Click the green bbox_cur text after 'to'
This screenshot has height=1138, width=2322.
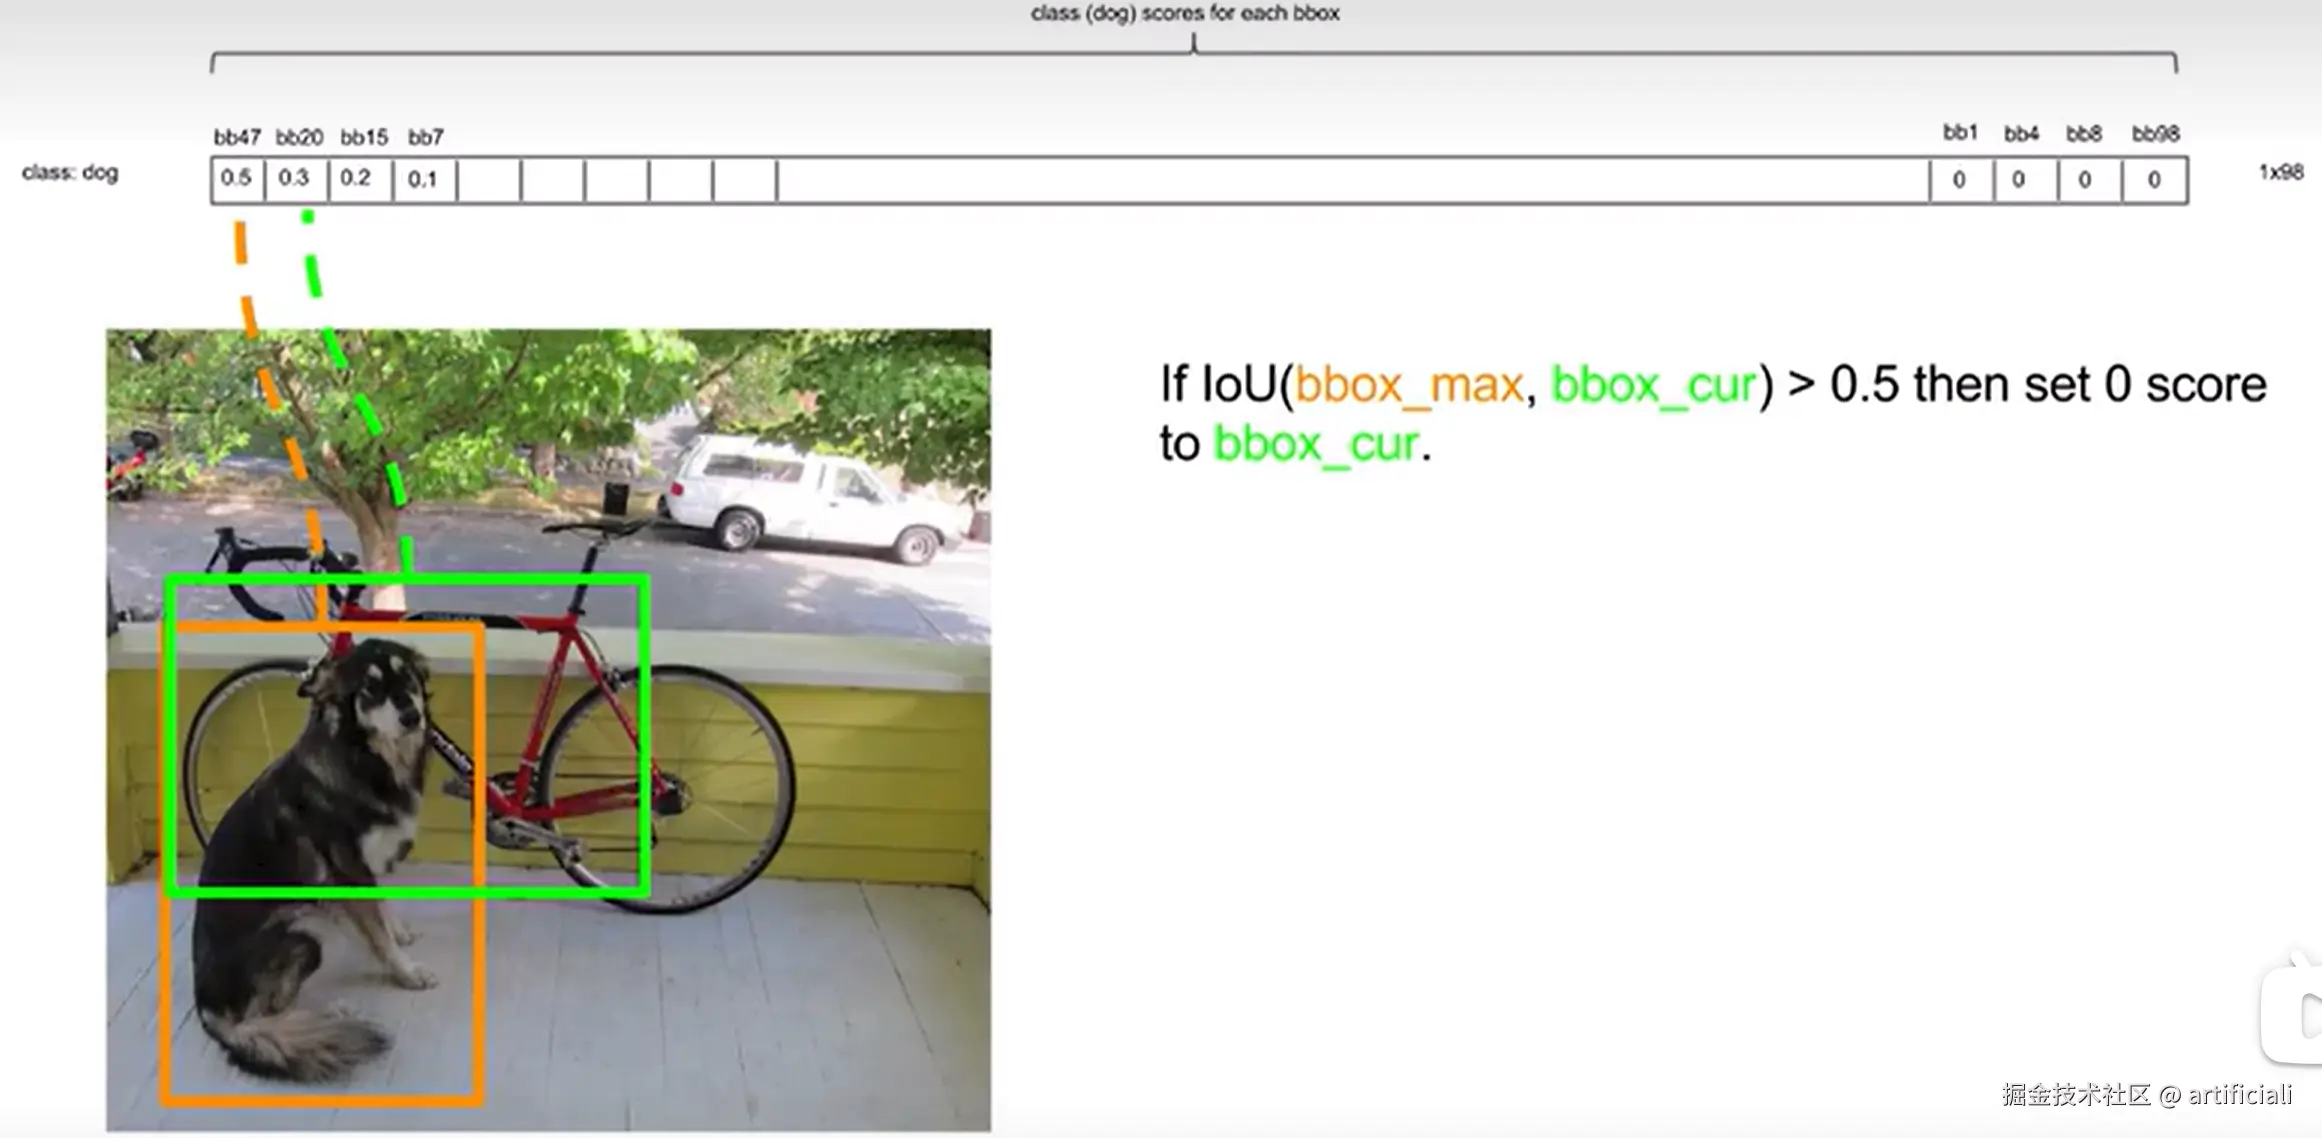coord(1316,443)
